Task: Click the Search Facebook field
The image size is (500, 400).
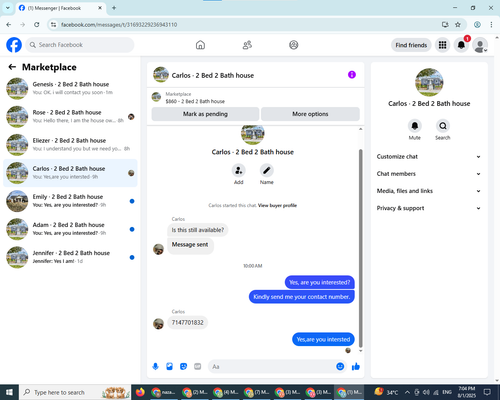Action: point(80,45)
